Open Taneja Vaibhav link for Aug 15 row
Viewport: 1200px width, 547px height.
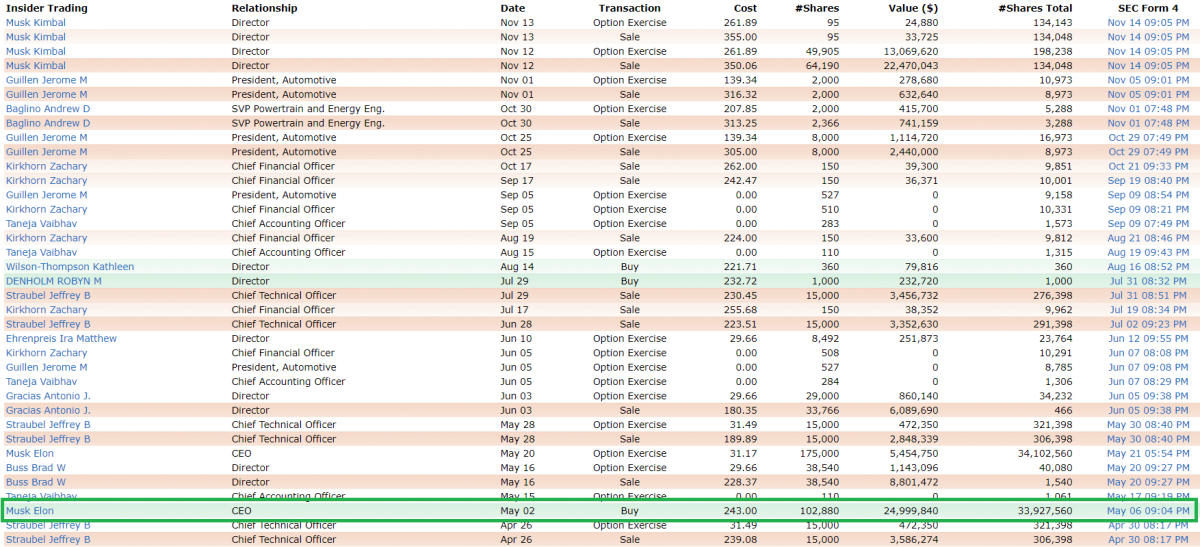pyautogui.click(x=41, y=252)
